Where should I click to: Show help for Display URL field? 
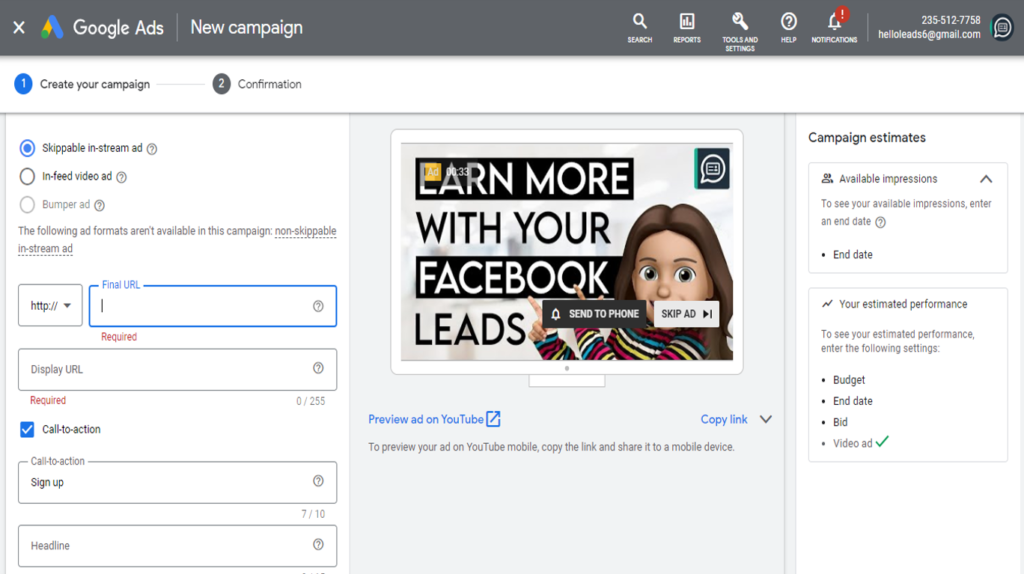click(x=318, y=368)
